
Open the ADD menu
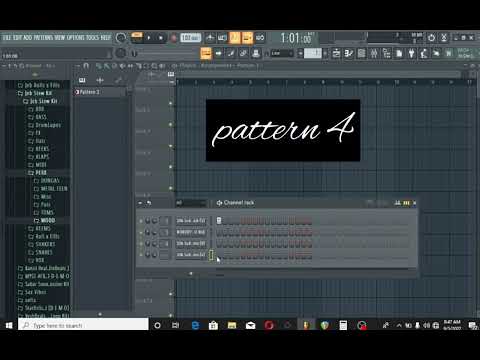tap(28, 38)
